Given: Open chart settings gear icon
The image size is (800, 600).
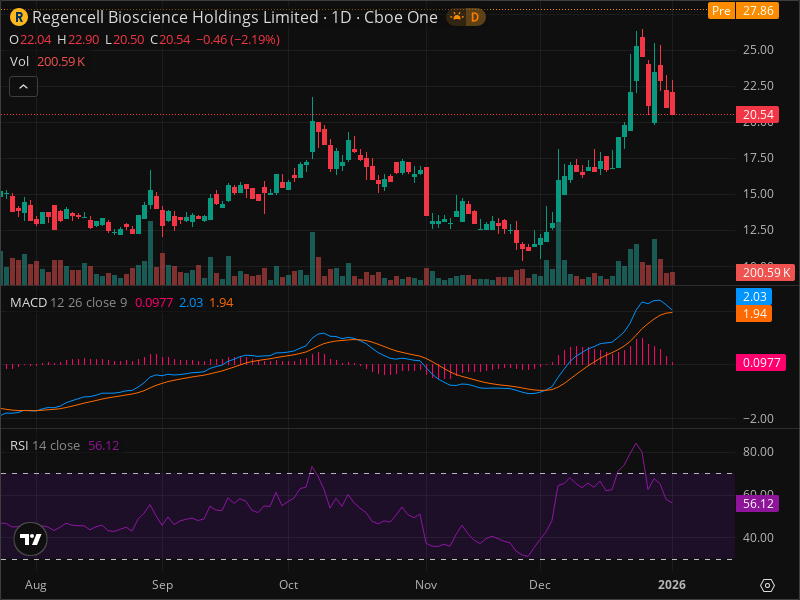Looking at the screenshot, I should [x=767, y=585].
